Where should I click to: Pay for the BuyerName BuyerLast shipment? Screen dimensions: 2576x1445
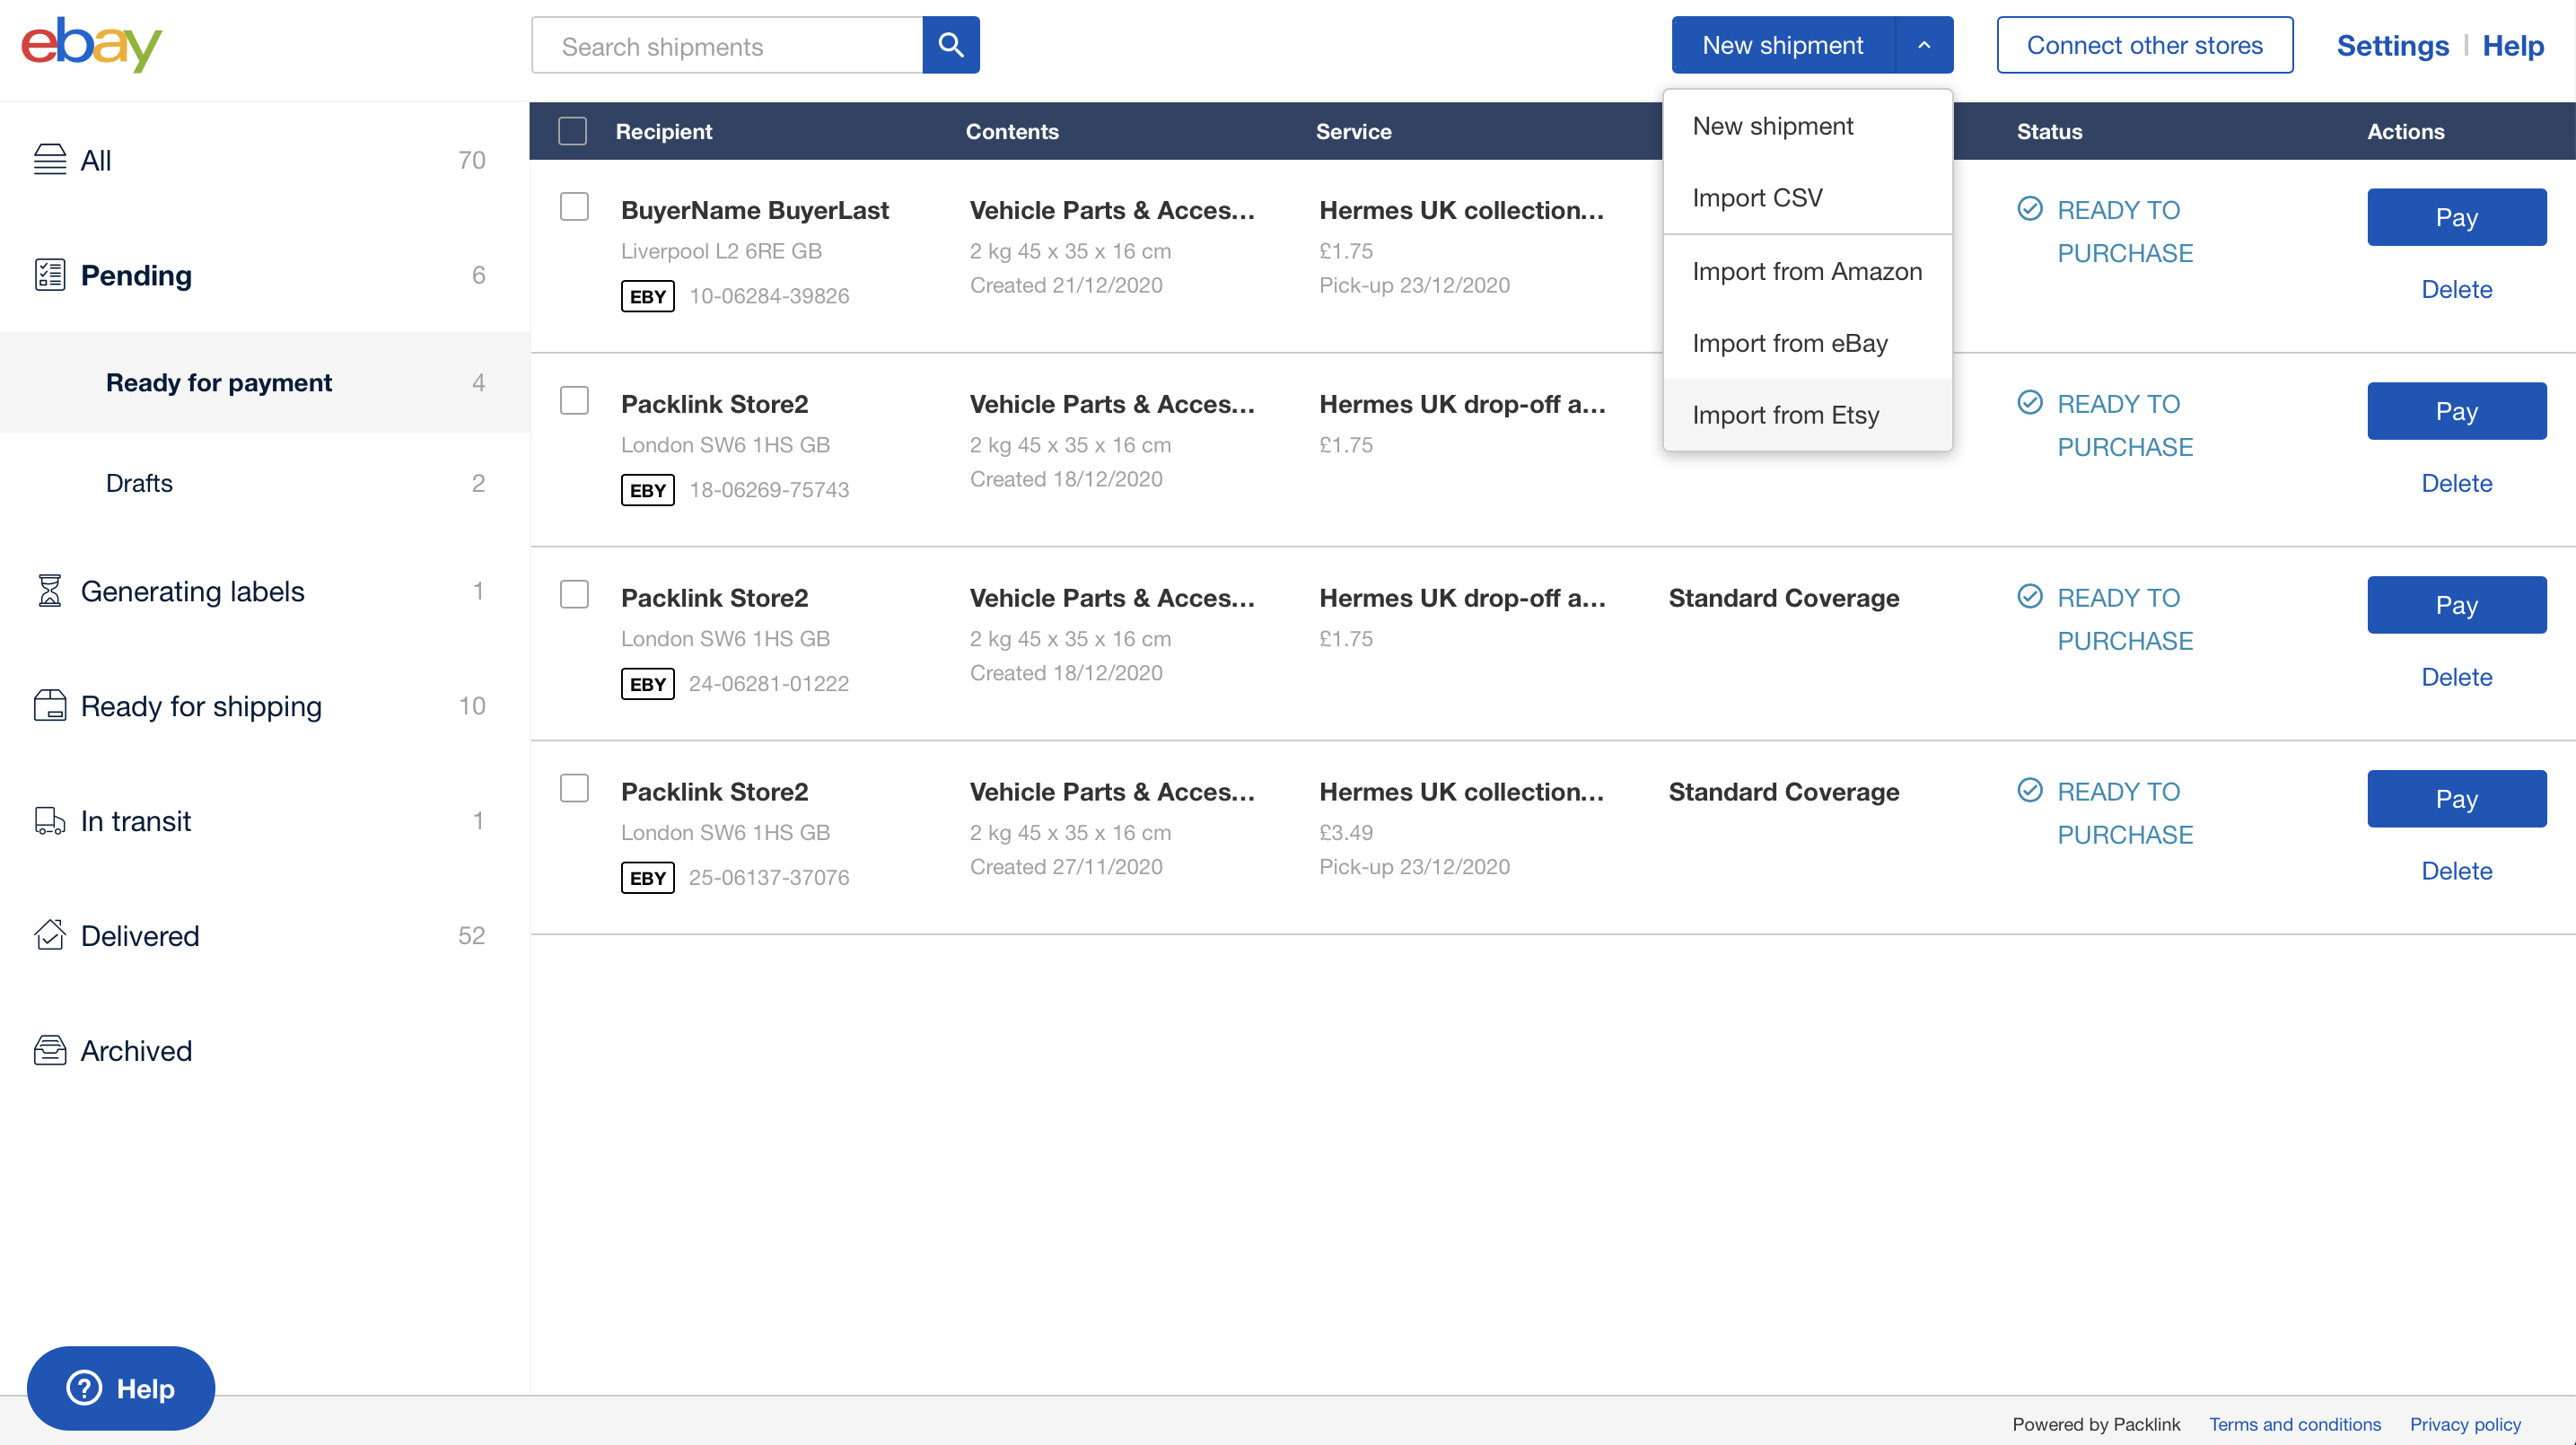[2457, 217]
